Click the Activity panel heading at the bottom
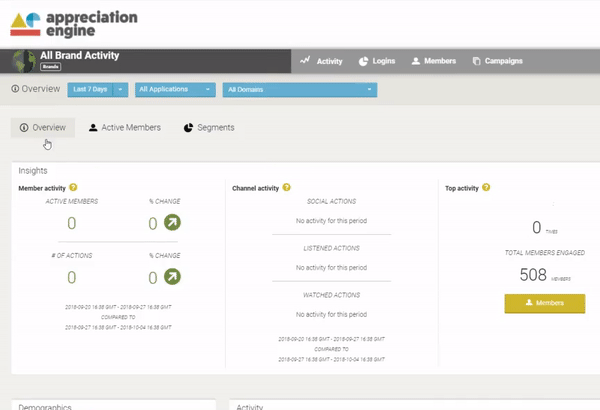600x410 pixels. point(249,407)
